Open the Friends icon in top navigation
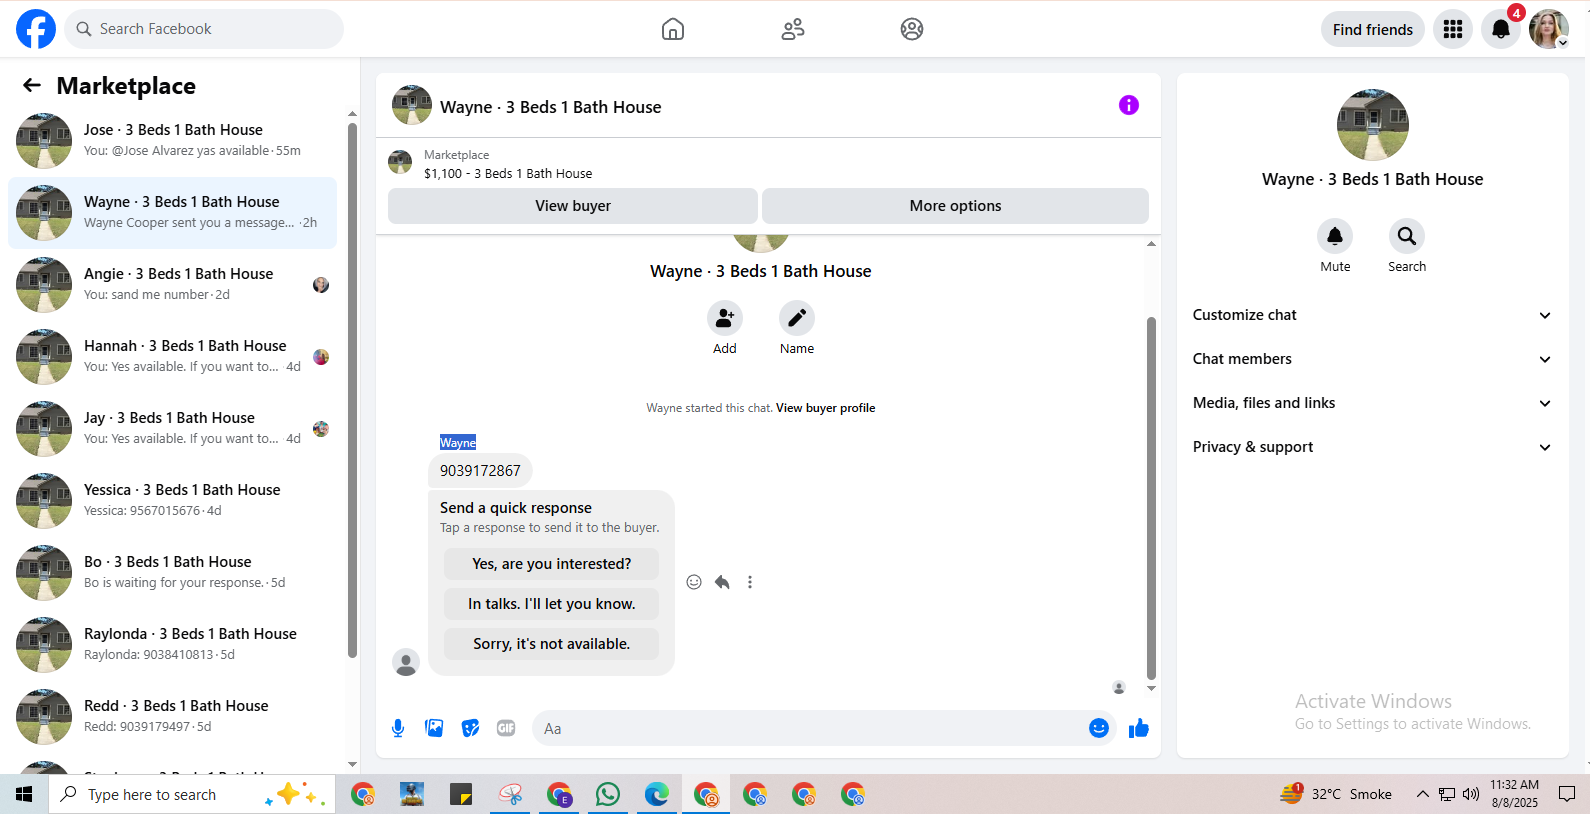Viewport: 1590px width, 814px height. [x=793, y=29]
